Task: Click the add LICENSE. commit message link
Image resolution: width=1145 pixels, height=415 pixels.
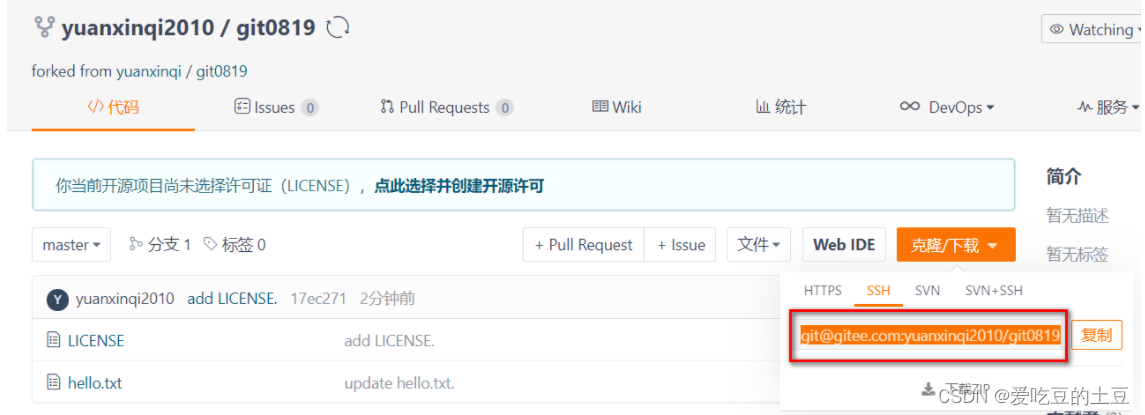Action: click(x=232, y=299)
